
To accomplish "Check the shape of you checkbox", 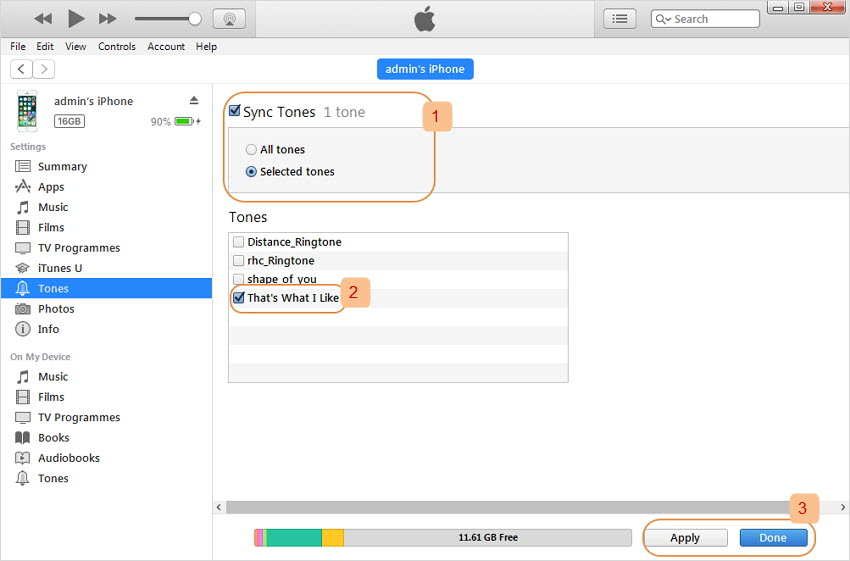I will click(x=238, y=279).
